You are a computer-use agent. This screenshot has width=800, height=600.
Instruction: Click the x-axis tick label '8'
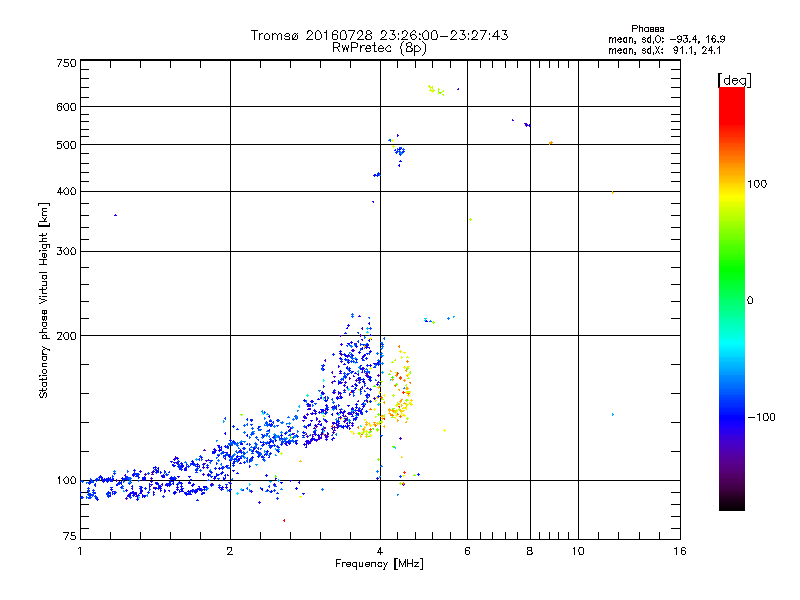pyautogui.click(x=530, y=551)
